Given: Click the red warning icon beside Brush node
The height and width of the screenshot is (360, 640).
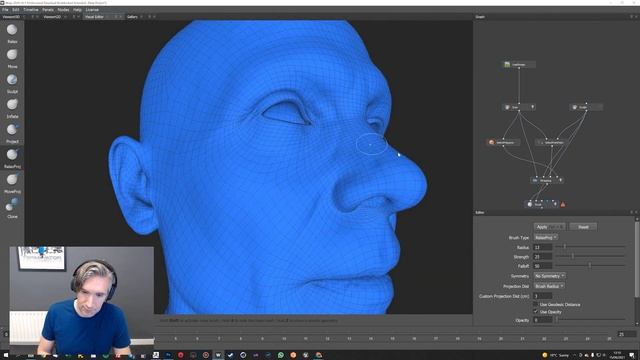Looking at the screenshot, I should tap(563, 204).
